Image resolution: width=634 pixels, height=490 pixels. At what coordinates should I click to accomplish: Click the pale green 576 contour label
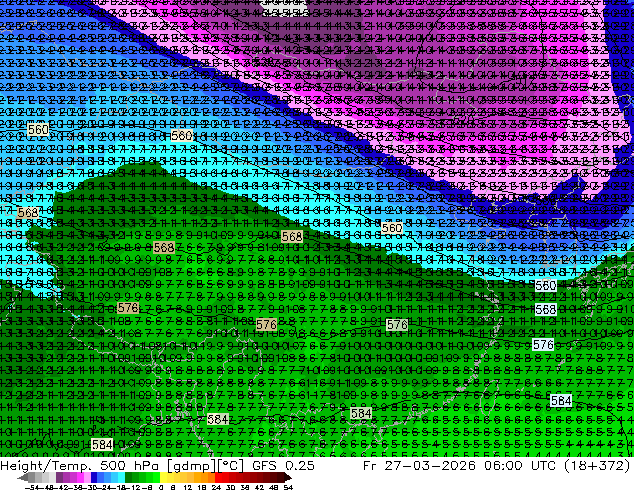pyautogui.click(x=397, y=325)
